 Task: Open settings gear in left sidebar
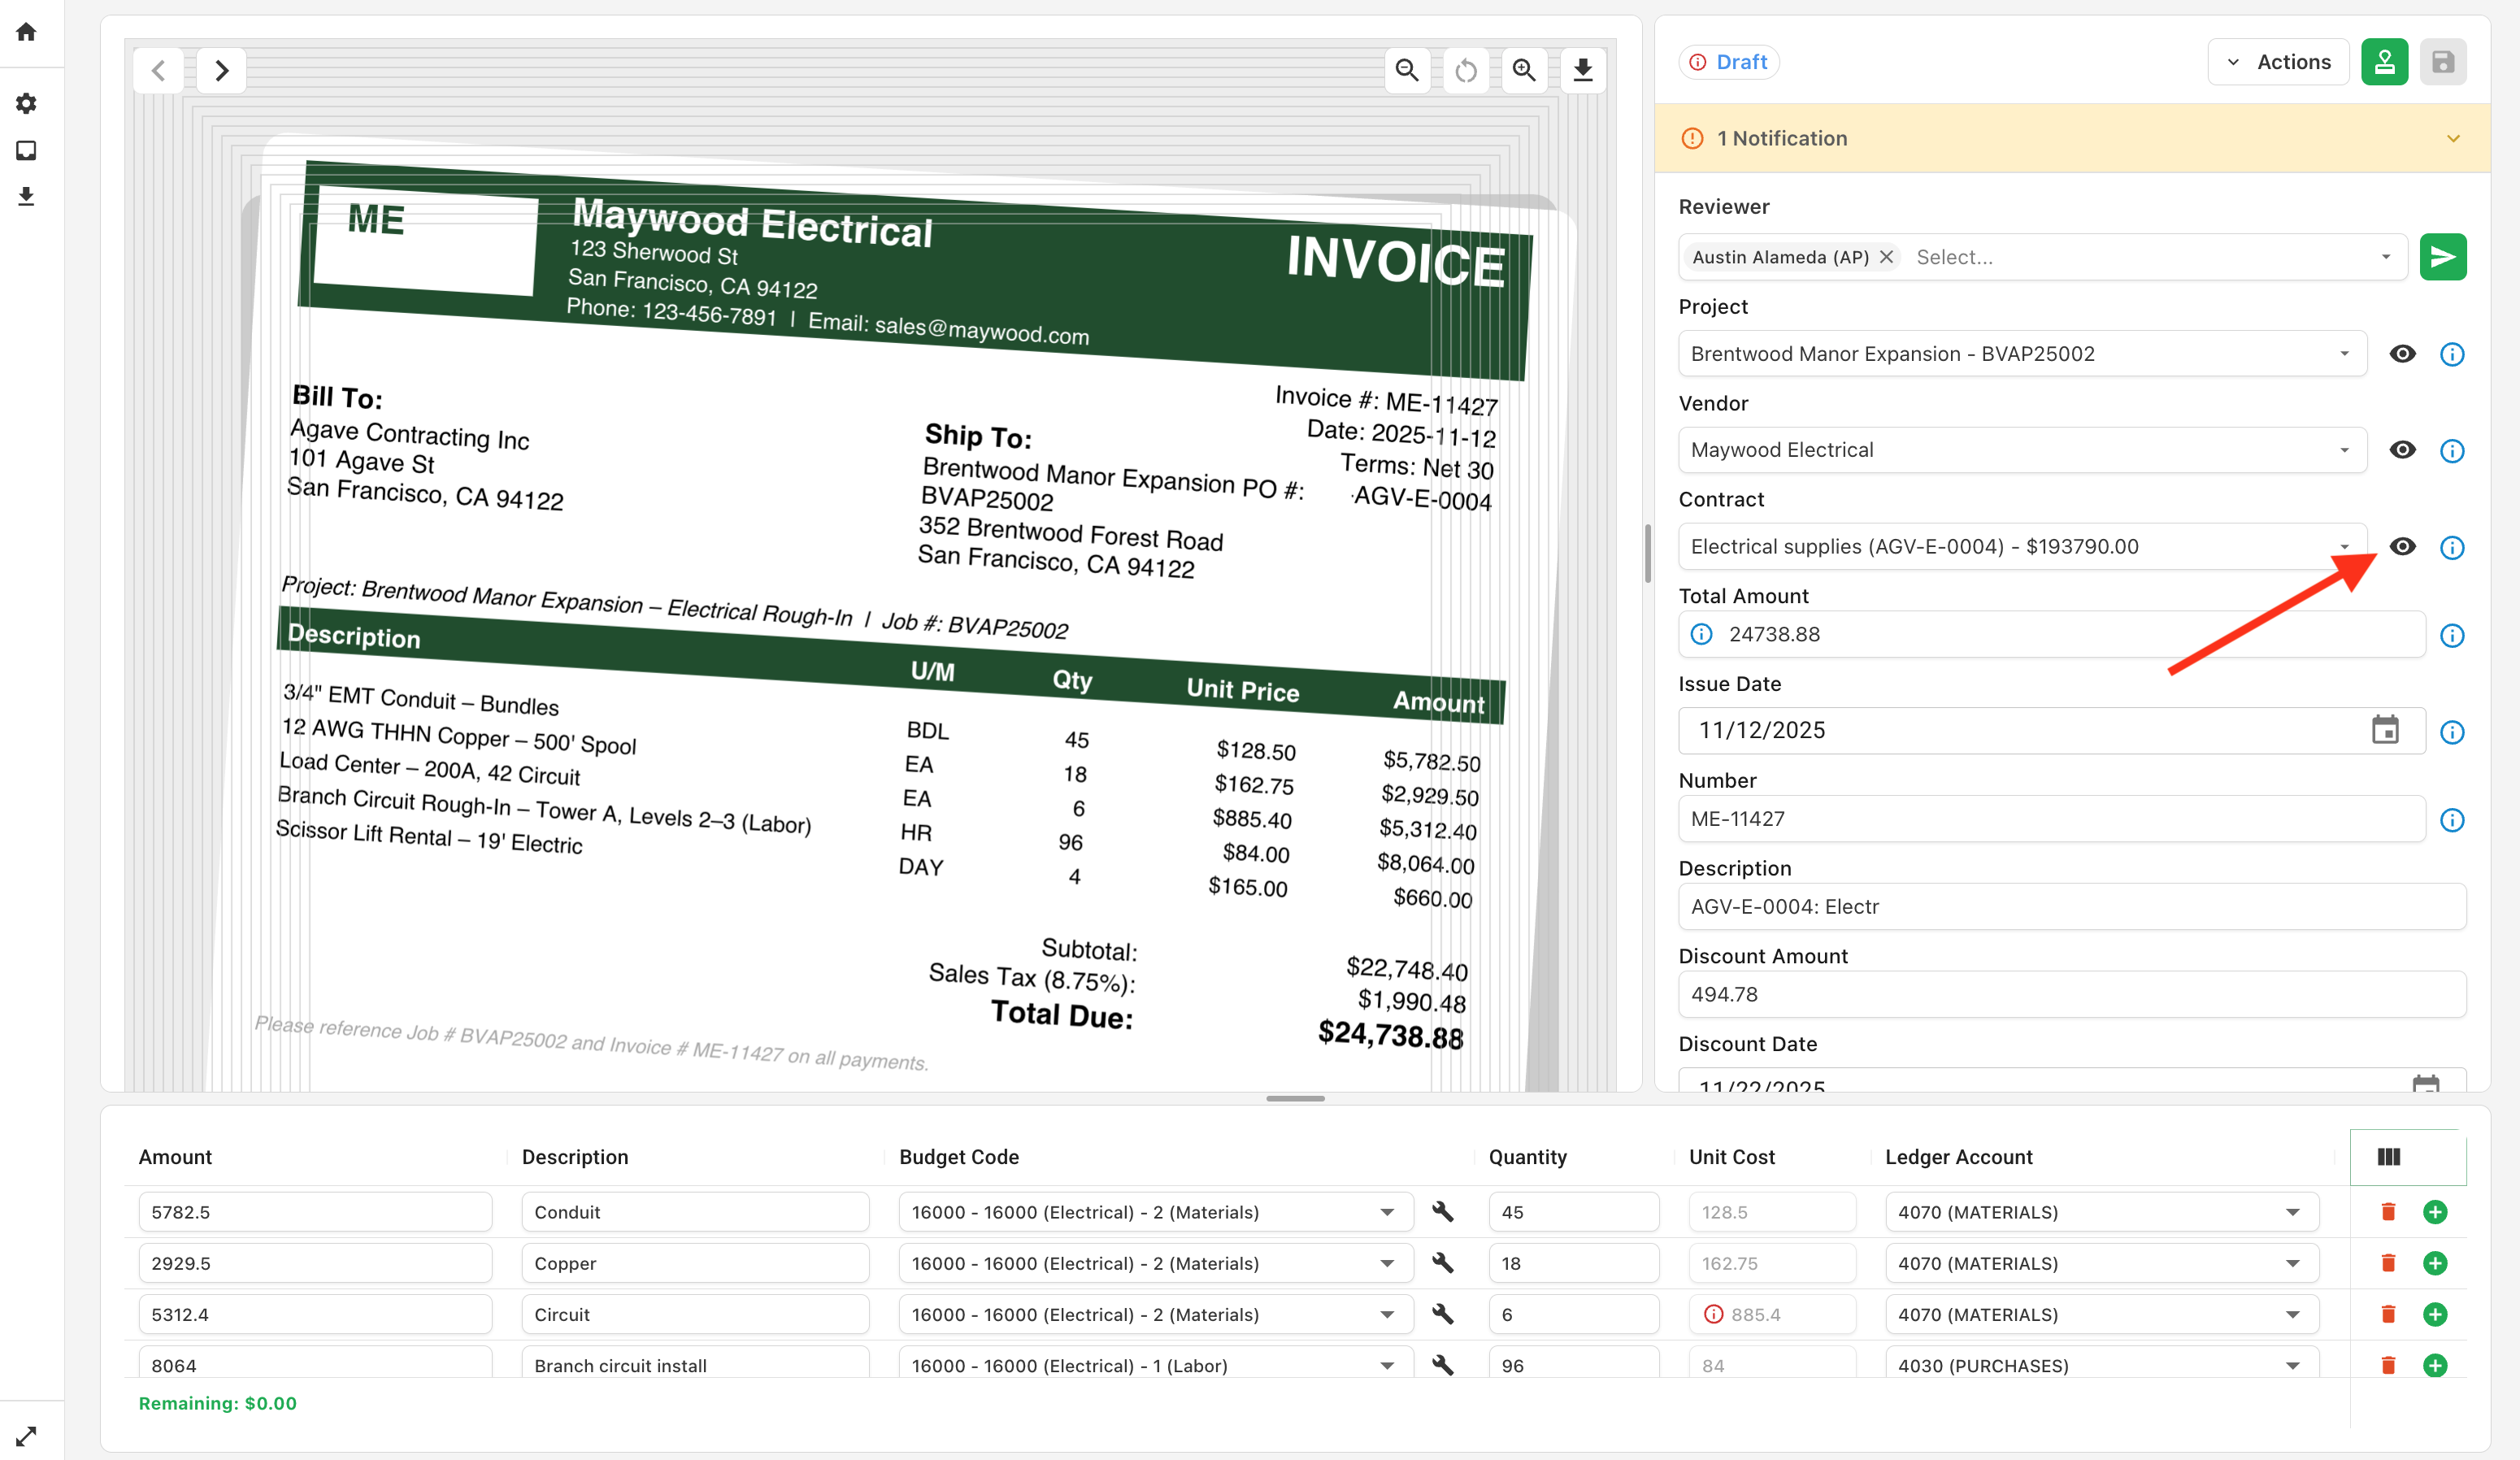pyautogui.click(x=27, y=103)
